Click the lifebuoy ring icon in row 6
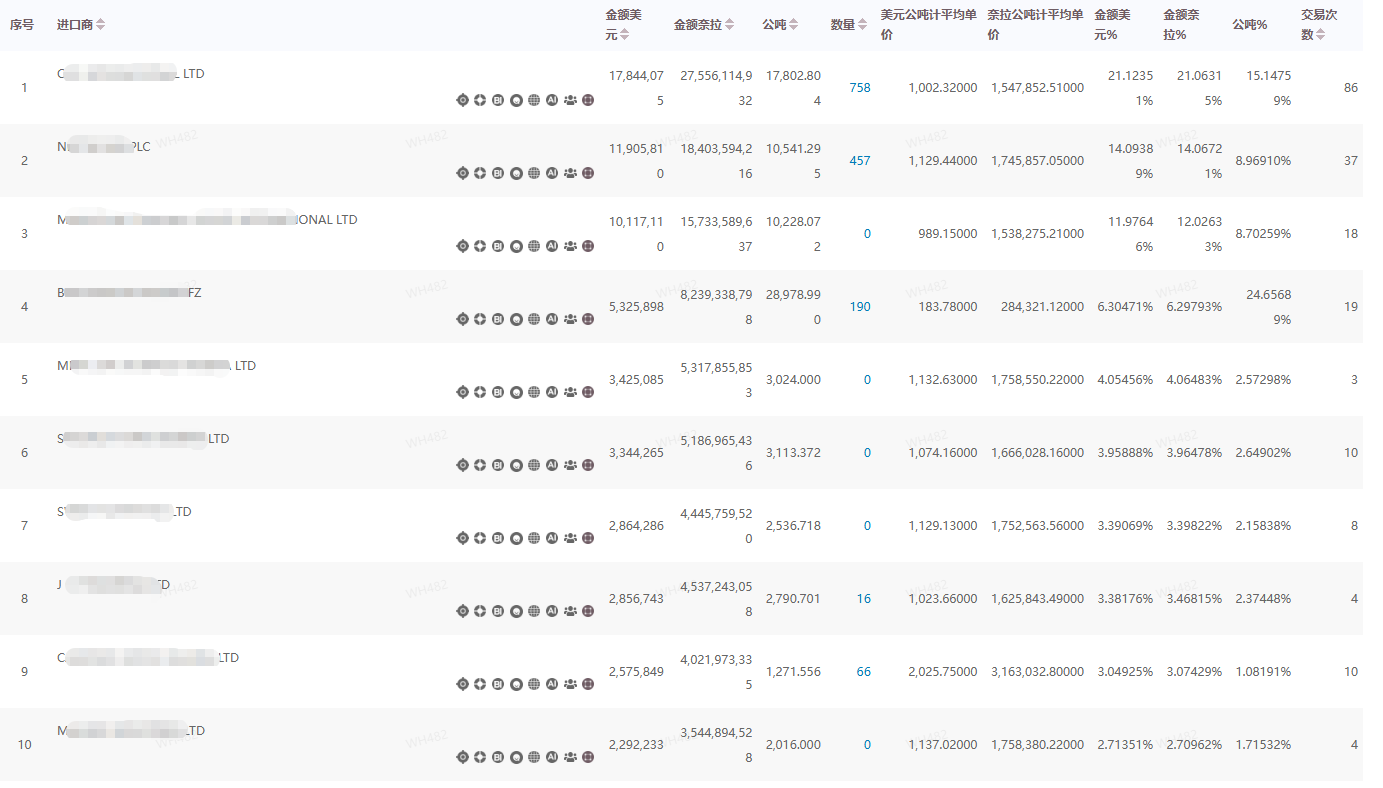Screen dimensions: 1383x788 click(x=480, y=465)
